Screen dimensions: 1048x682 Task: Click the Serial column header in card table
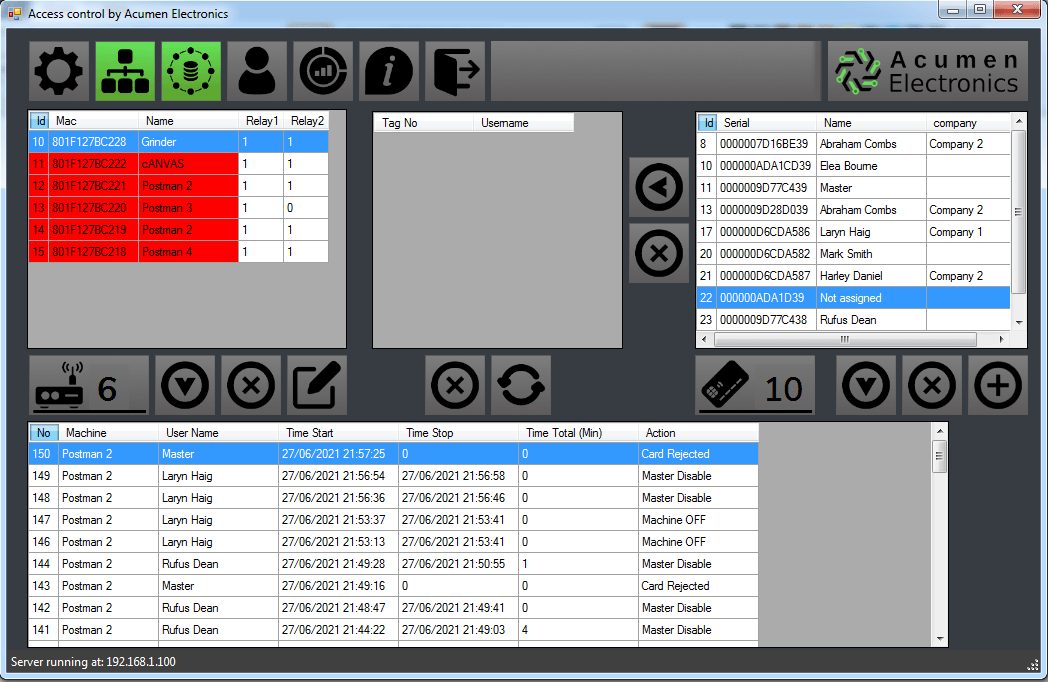point(767,122)
